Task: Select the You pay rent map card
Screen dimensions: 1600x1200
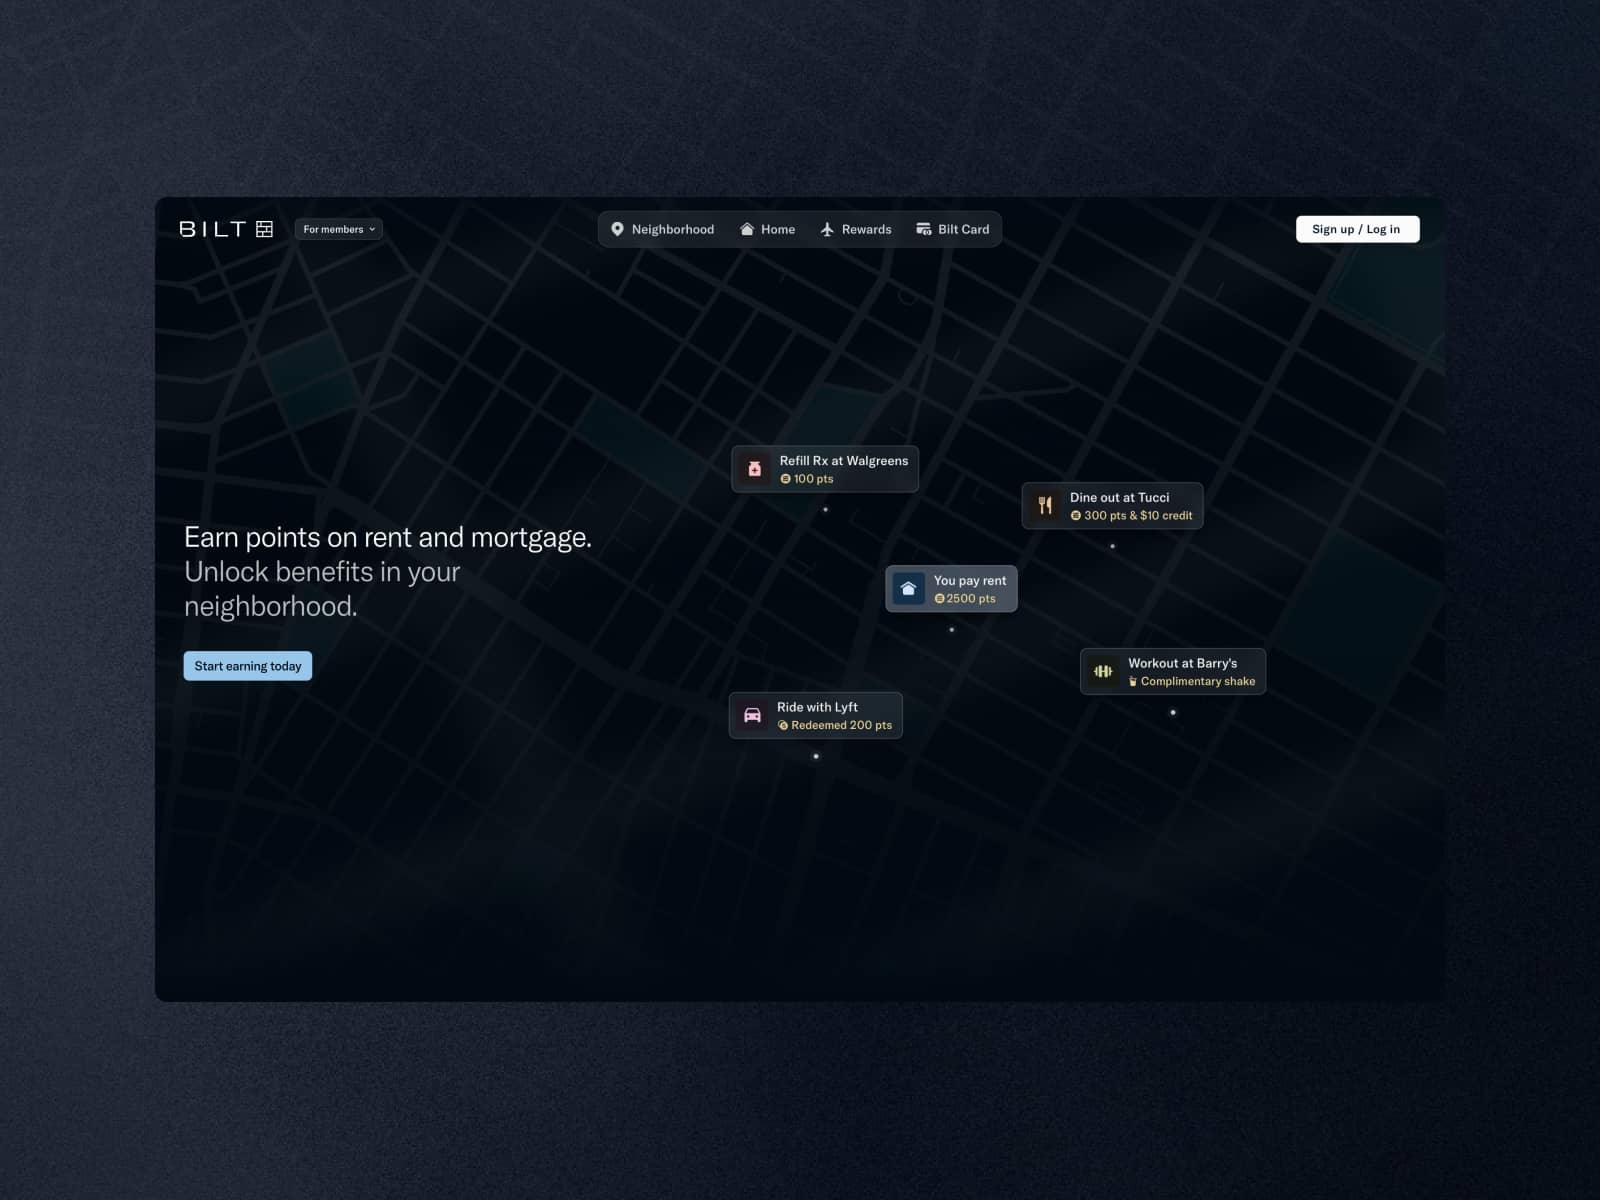Action: (951, 589)
